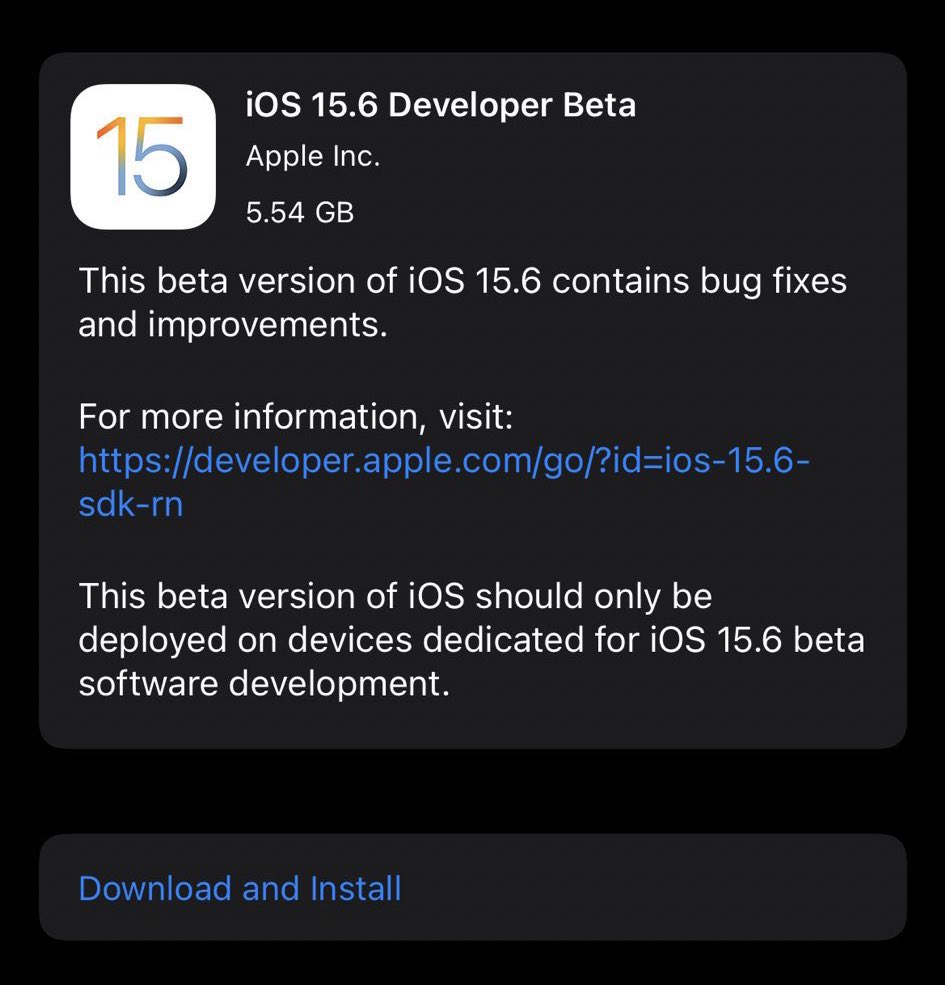945x985 pixels.
Task: Click the 'Apple Inc.' publisher label
Action: coord(313,156)
